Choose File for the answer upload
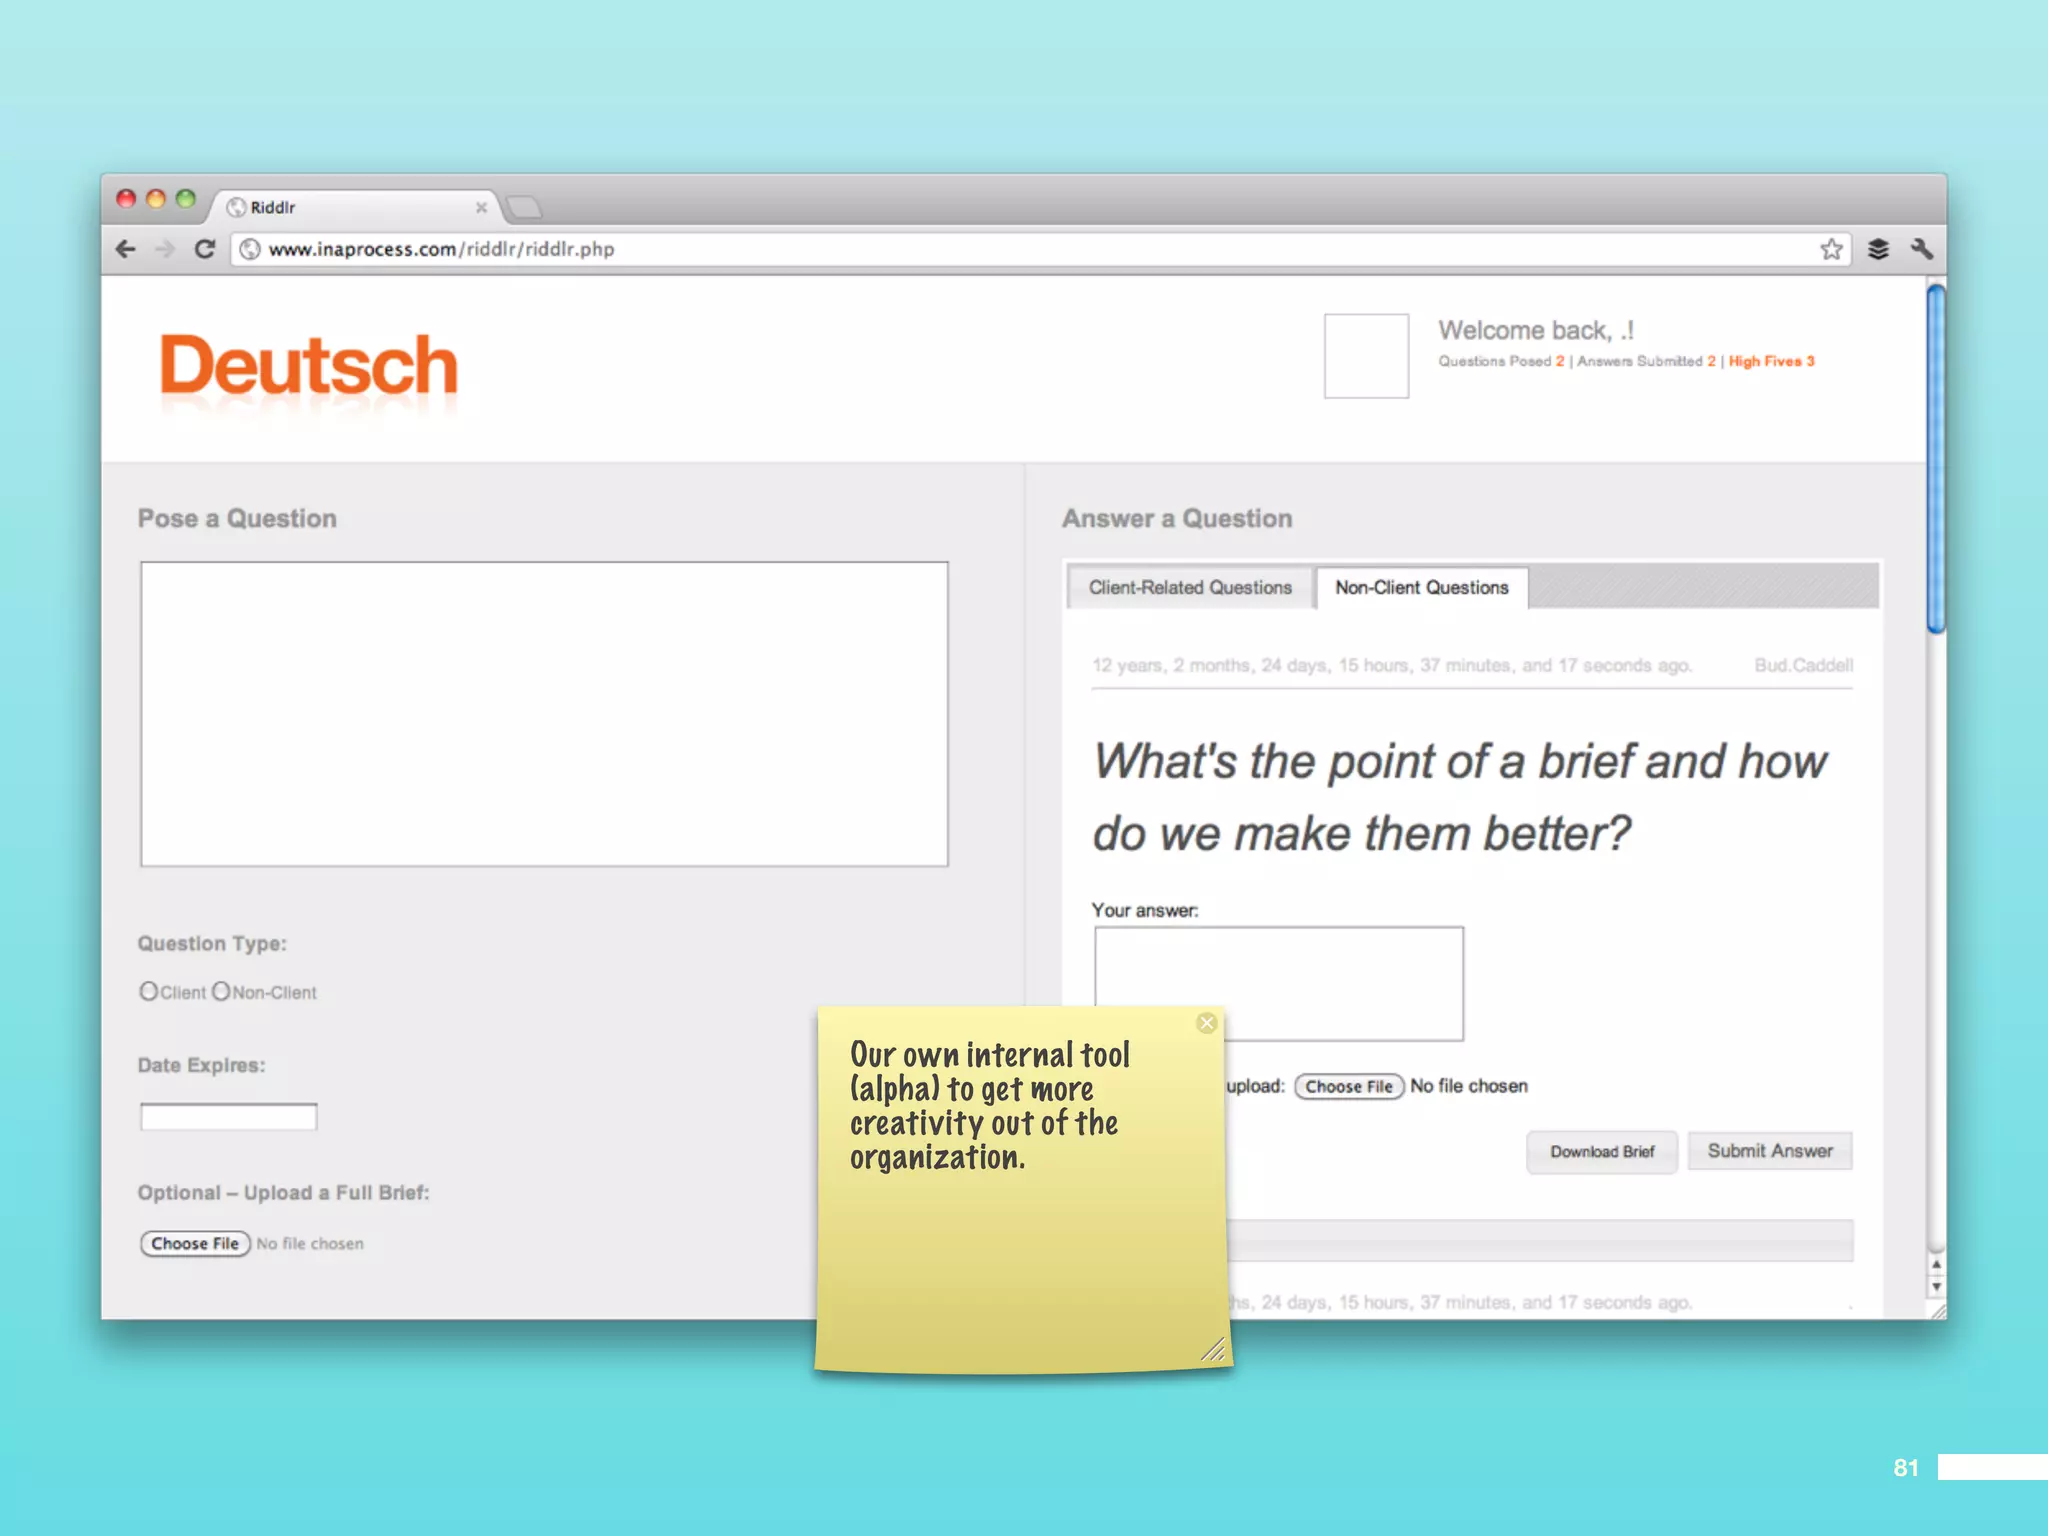This screenshot has width=2048, height=1536. 1349,1086
